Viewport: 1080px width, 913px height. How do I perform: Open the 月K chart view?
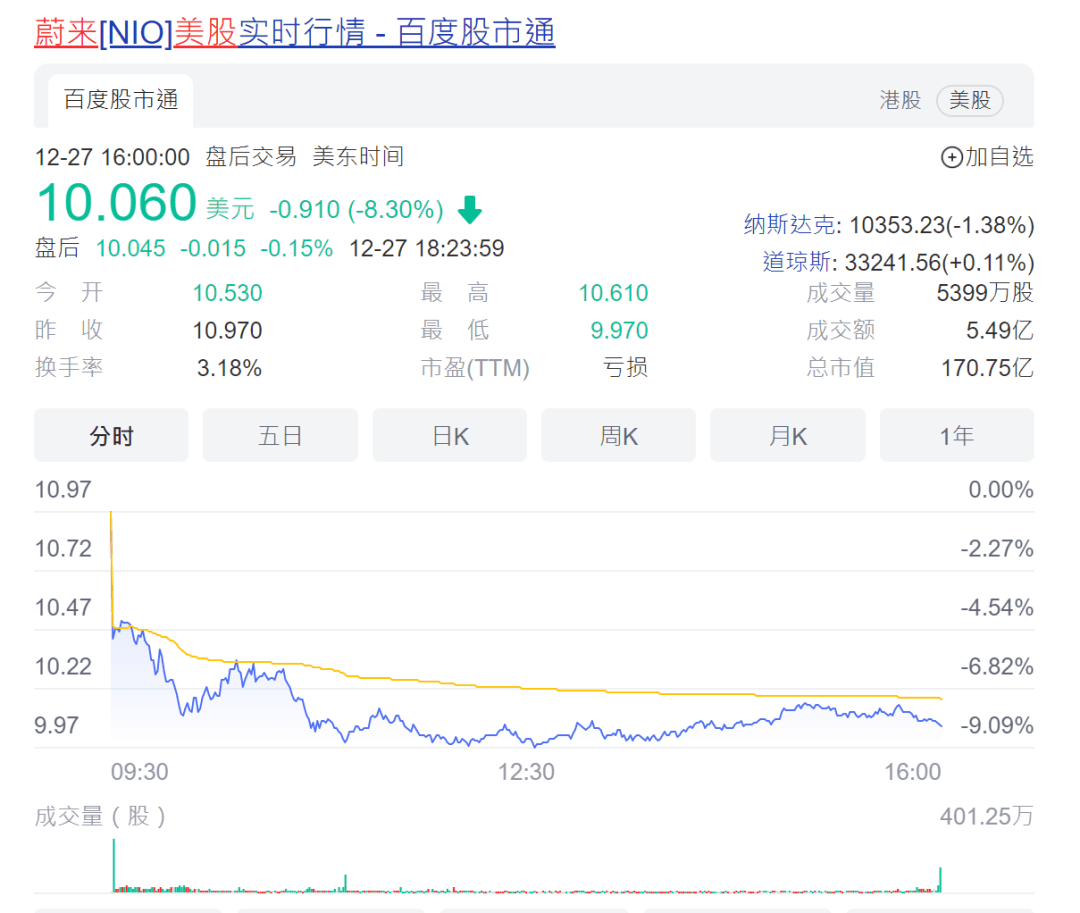787,436
